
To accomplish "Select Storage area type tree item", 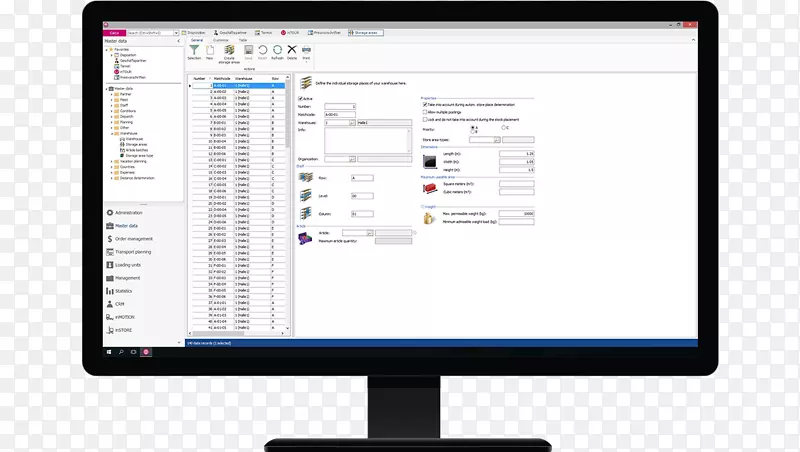I will coord(137,155).
